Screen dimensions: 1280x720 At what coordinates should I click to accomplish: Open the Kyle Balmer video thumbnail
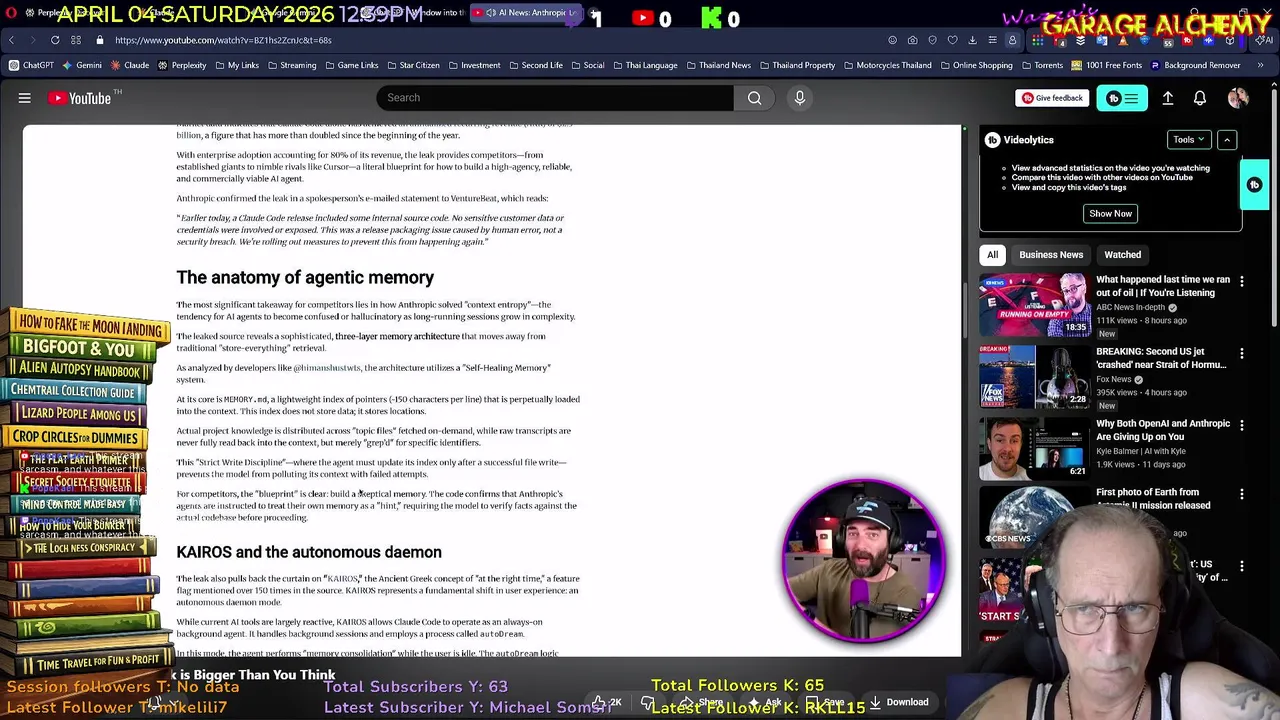tap(1034, 448)
